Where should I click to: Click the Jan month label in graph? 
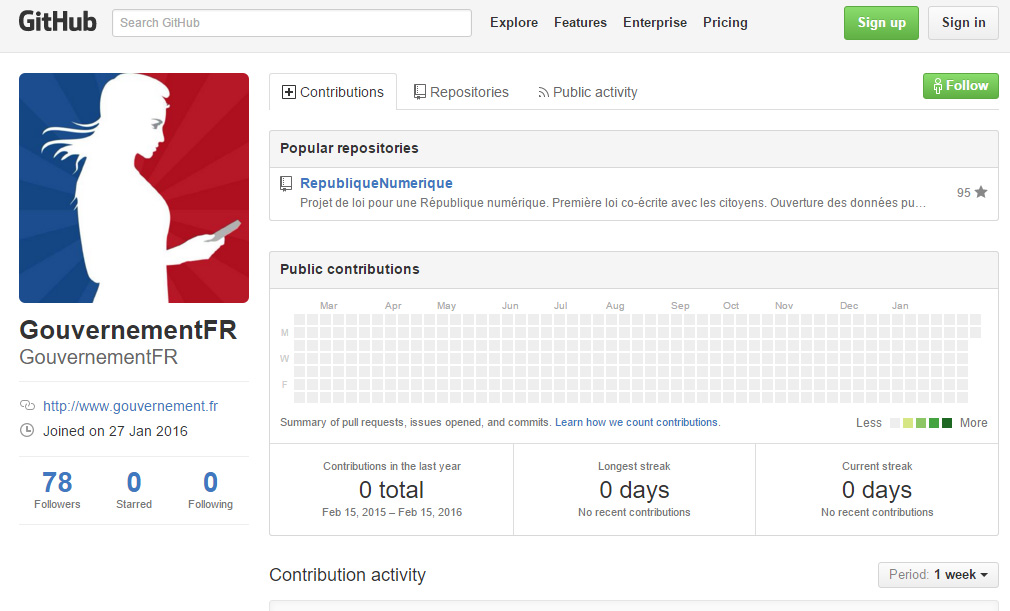click(900, 305)
